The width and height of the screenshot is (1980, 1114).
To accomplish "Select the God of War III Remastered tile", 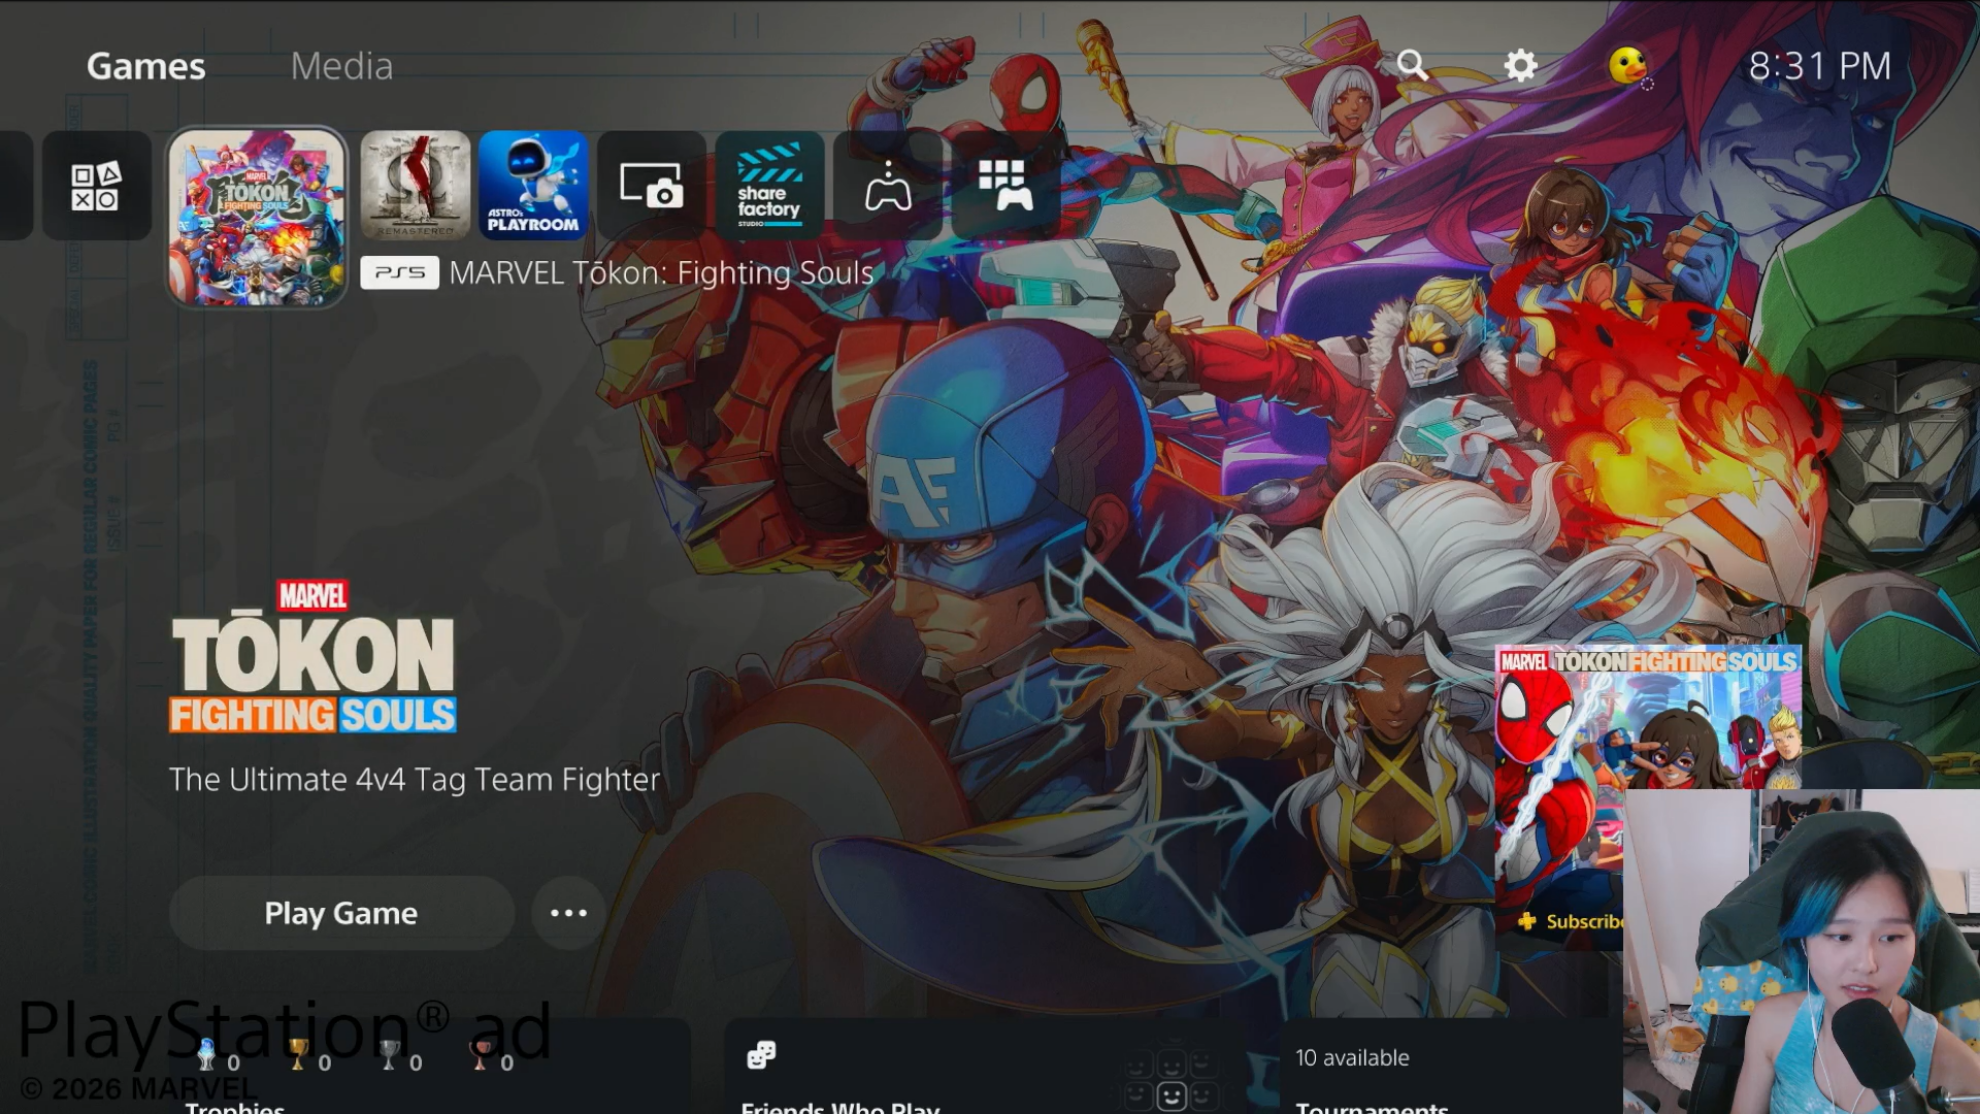I will pos(415,185).
